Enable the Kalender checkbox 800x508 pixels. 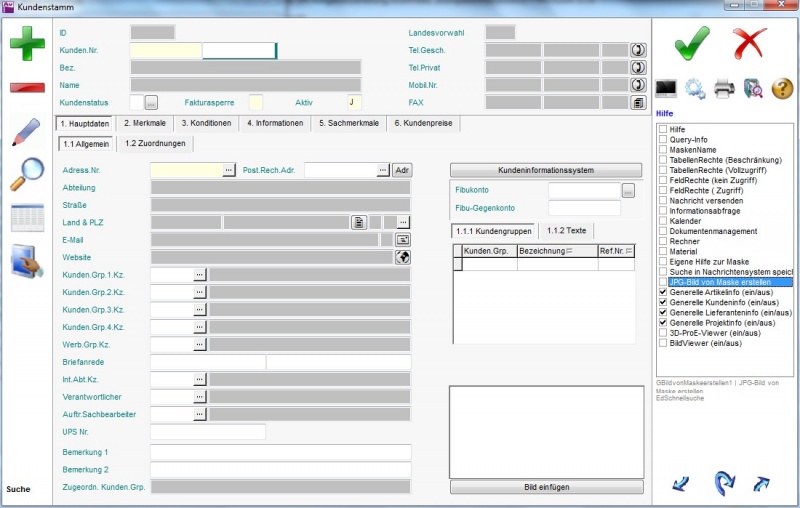[x=663, y=220]
